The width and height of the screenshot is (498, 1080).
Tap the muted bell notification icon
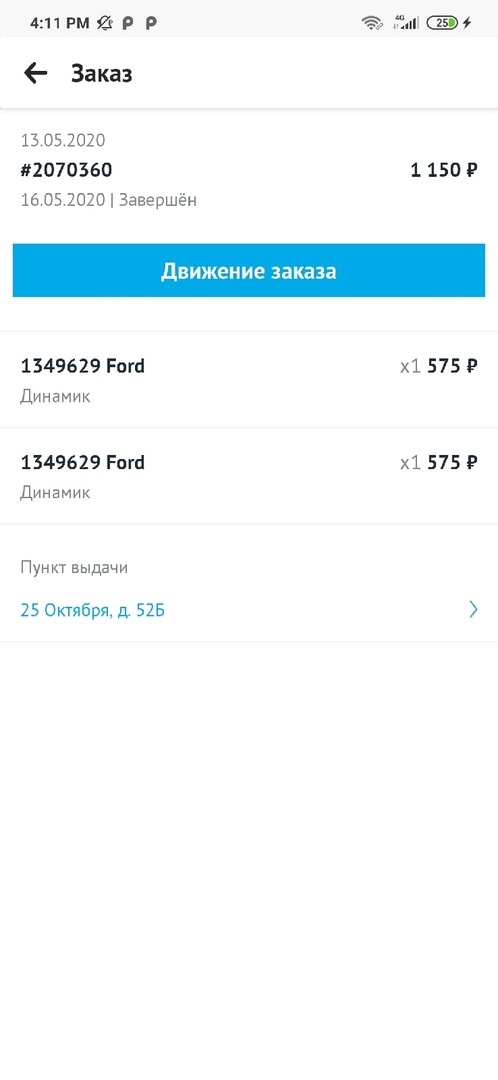pos(105,23)
